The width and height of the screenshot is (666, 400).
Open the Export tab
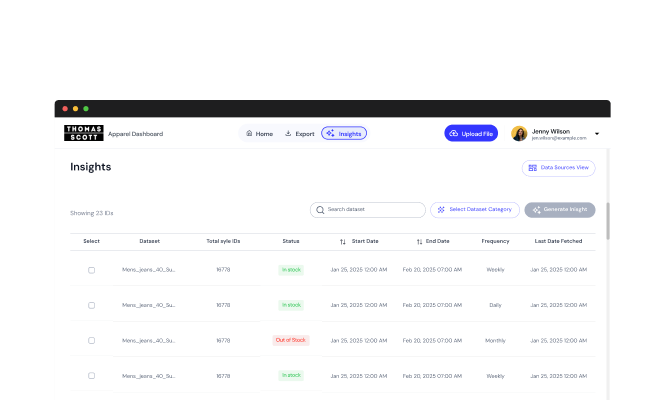(x=299, y=133)
